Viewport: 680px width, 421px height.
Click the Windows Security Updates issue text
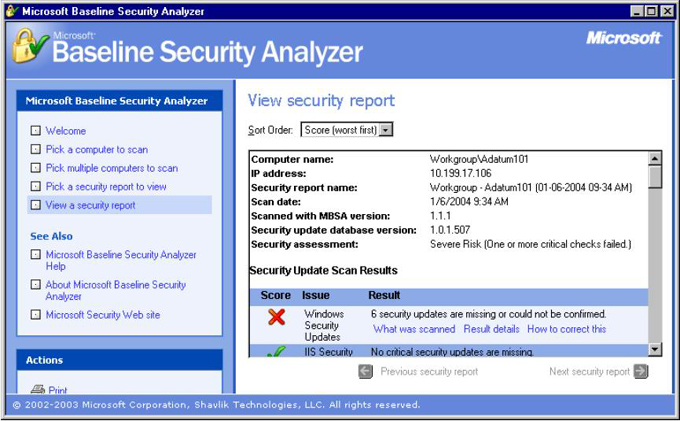(324, 325)
